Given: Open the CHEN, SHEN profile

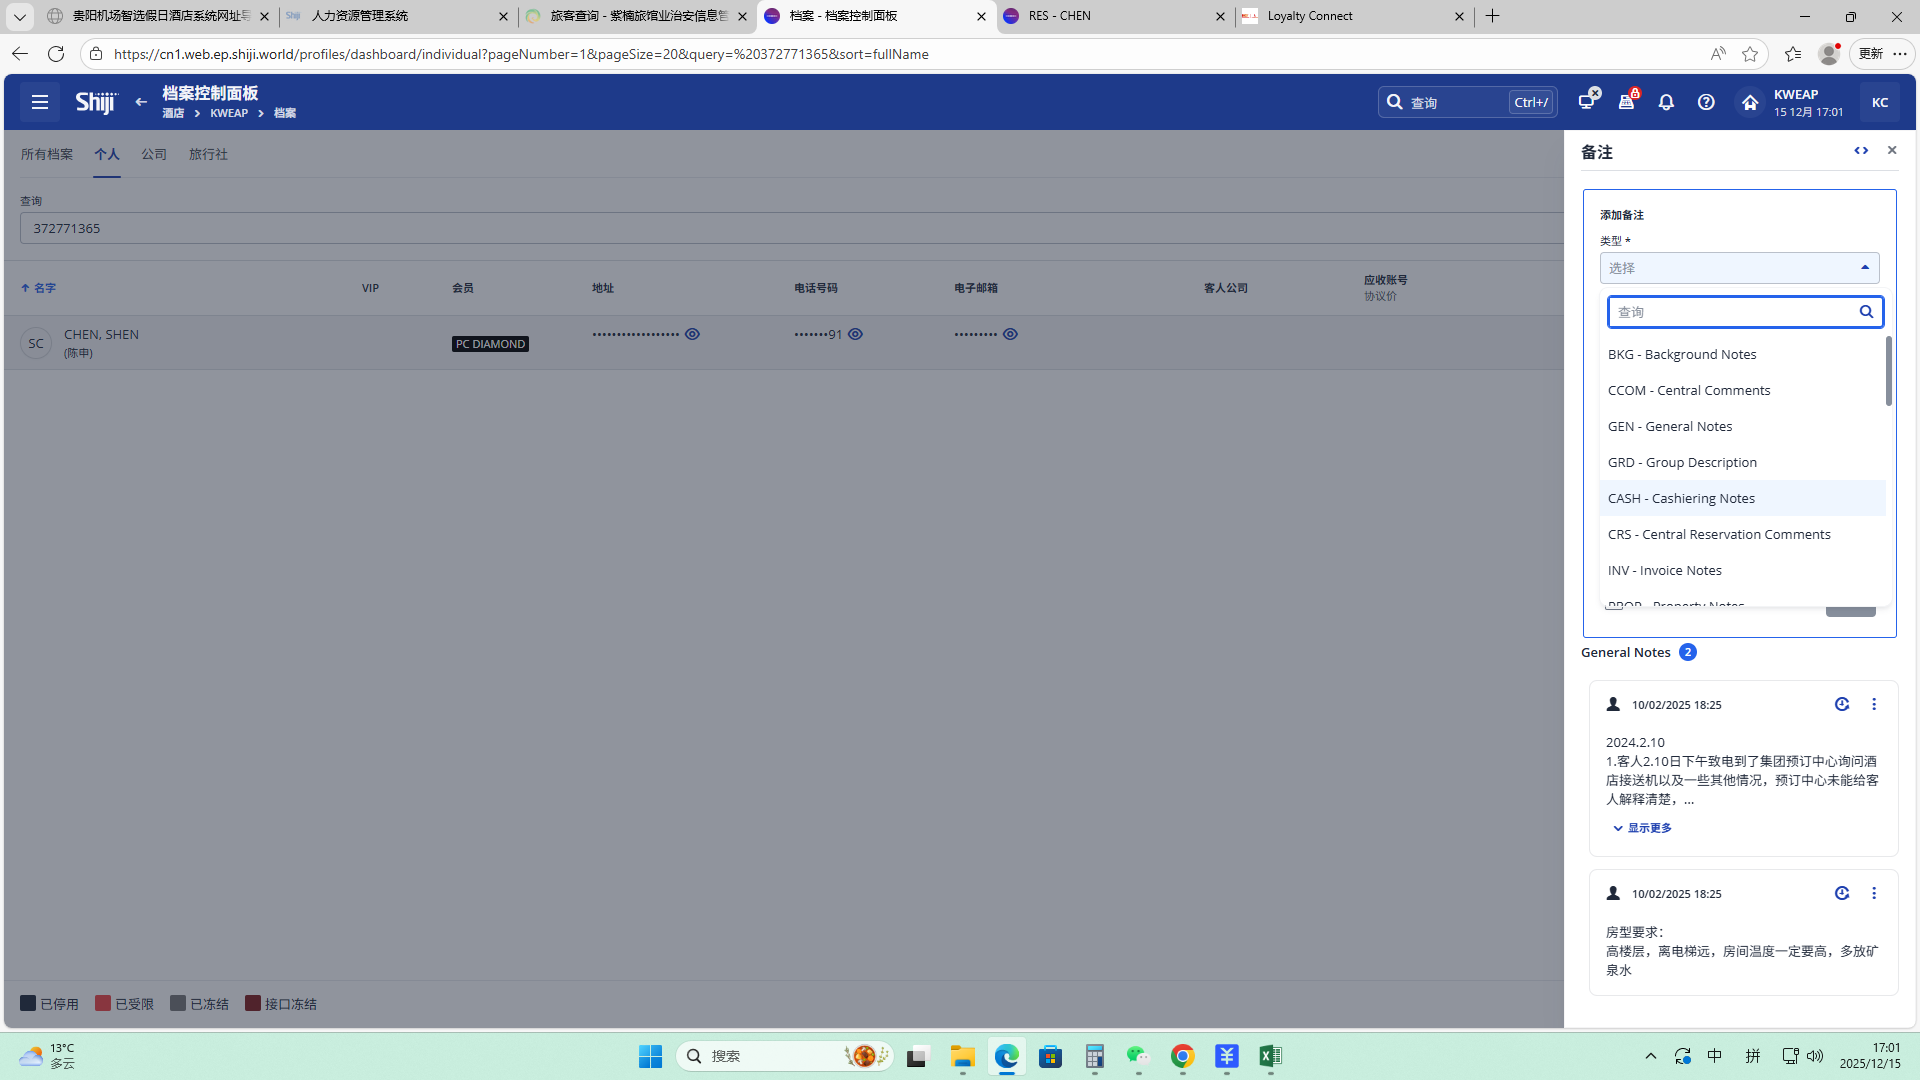Looking at the screenshot, I should coord(101,335).
